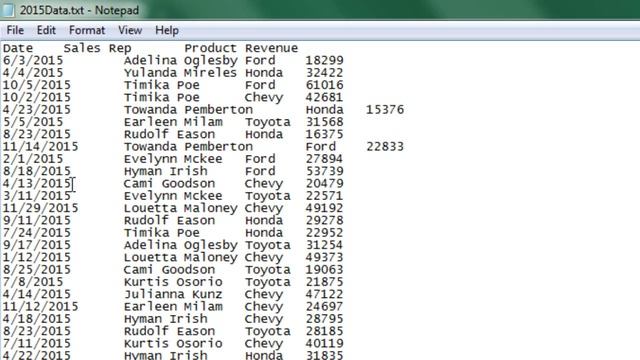This screenshot has width=640, height=360.
Task: Click revenue value 20479
Action: 324,183
